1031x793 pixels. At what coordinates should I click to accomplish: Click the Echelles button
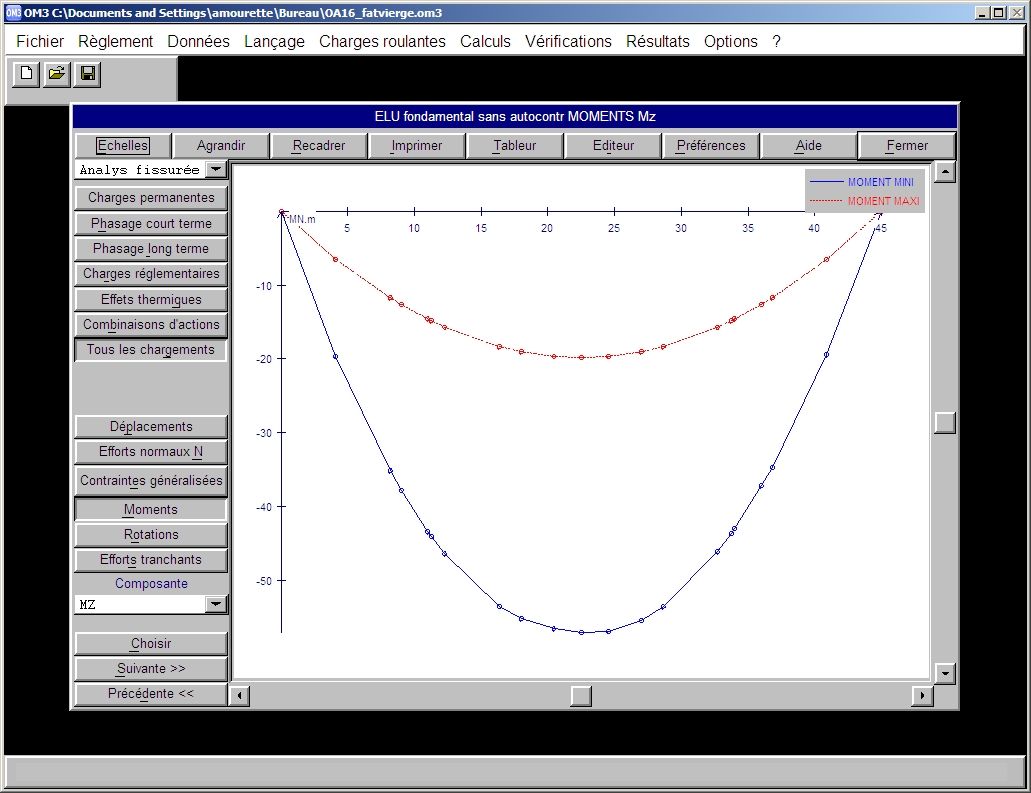[123, 145]
